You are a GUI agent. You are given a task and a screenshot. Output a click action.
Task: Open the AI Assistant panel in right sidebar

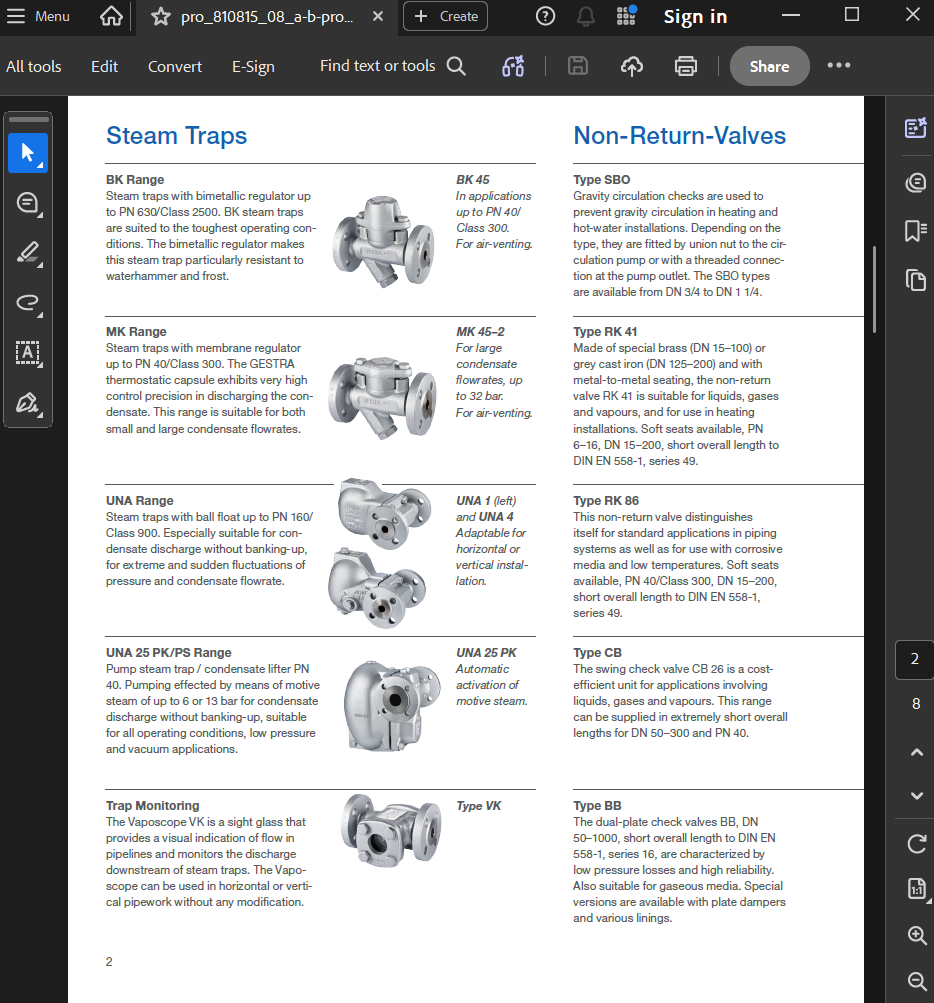(916, 128)
